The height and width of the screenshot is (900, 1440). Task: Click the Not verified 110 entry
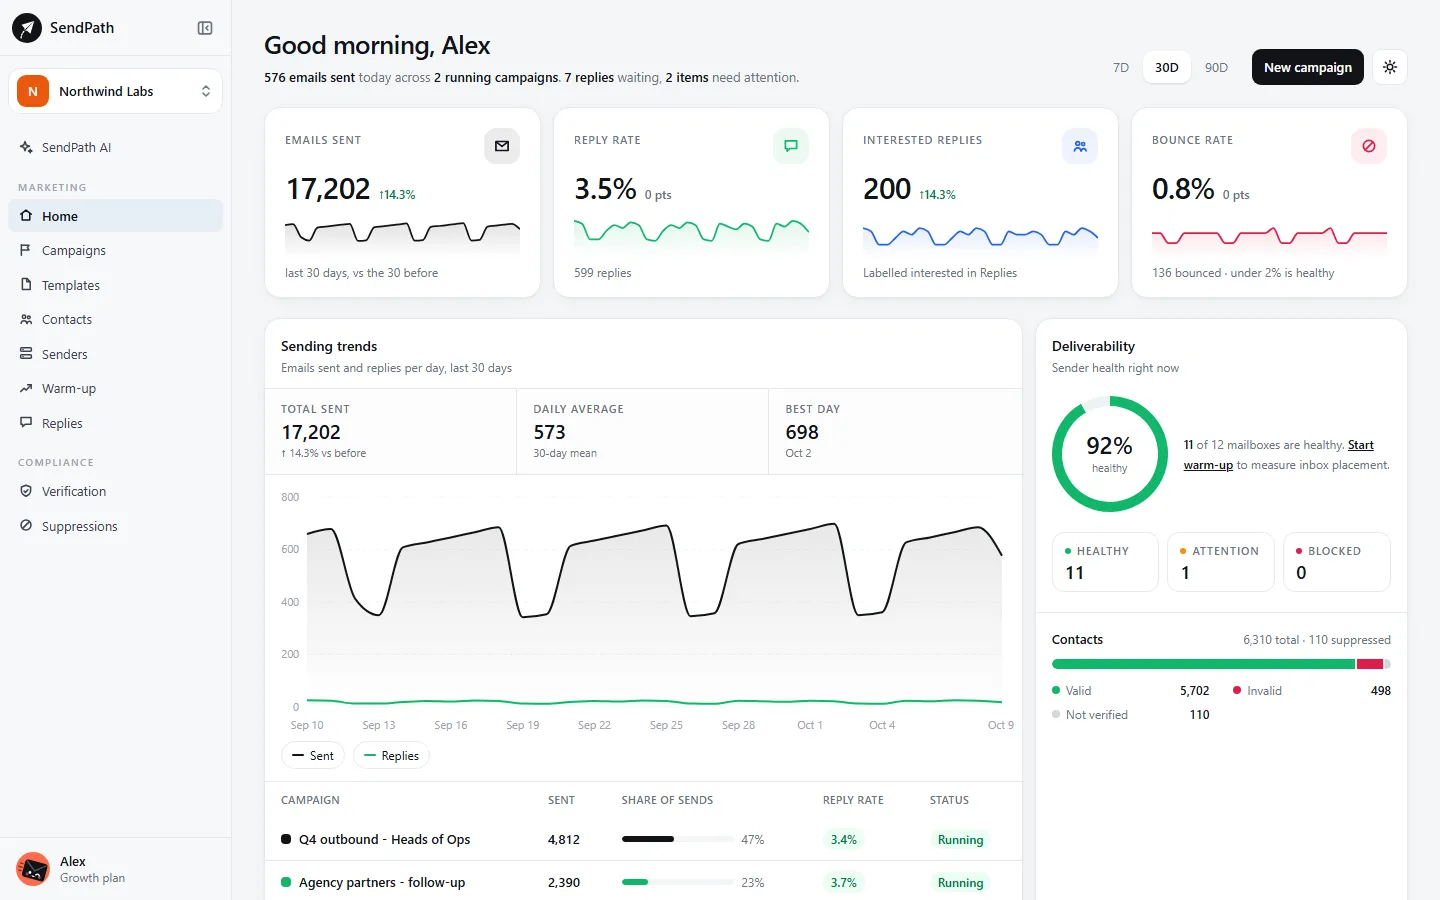(x=1131, y=715)
